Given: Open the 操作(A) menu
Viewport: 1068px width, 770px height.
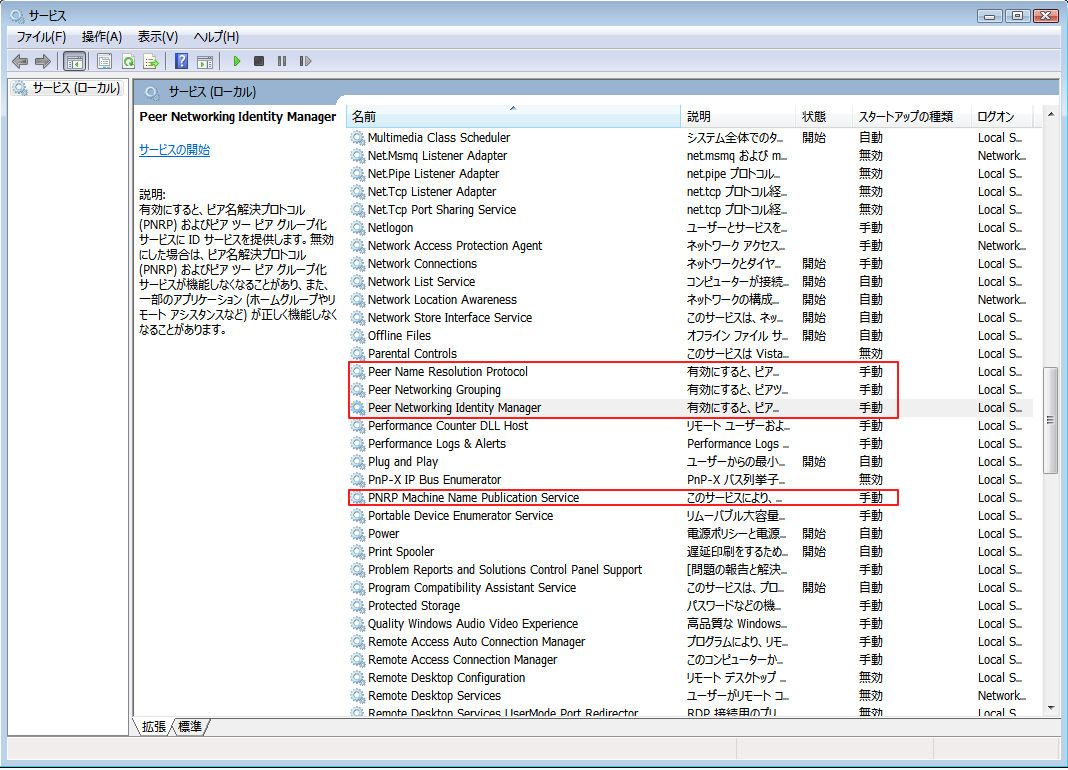Looking at the screenshot, I should (102, 37).
